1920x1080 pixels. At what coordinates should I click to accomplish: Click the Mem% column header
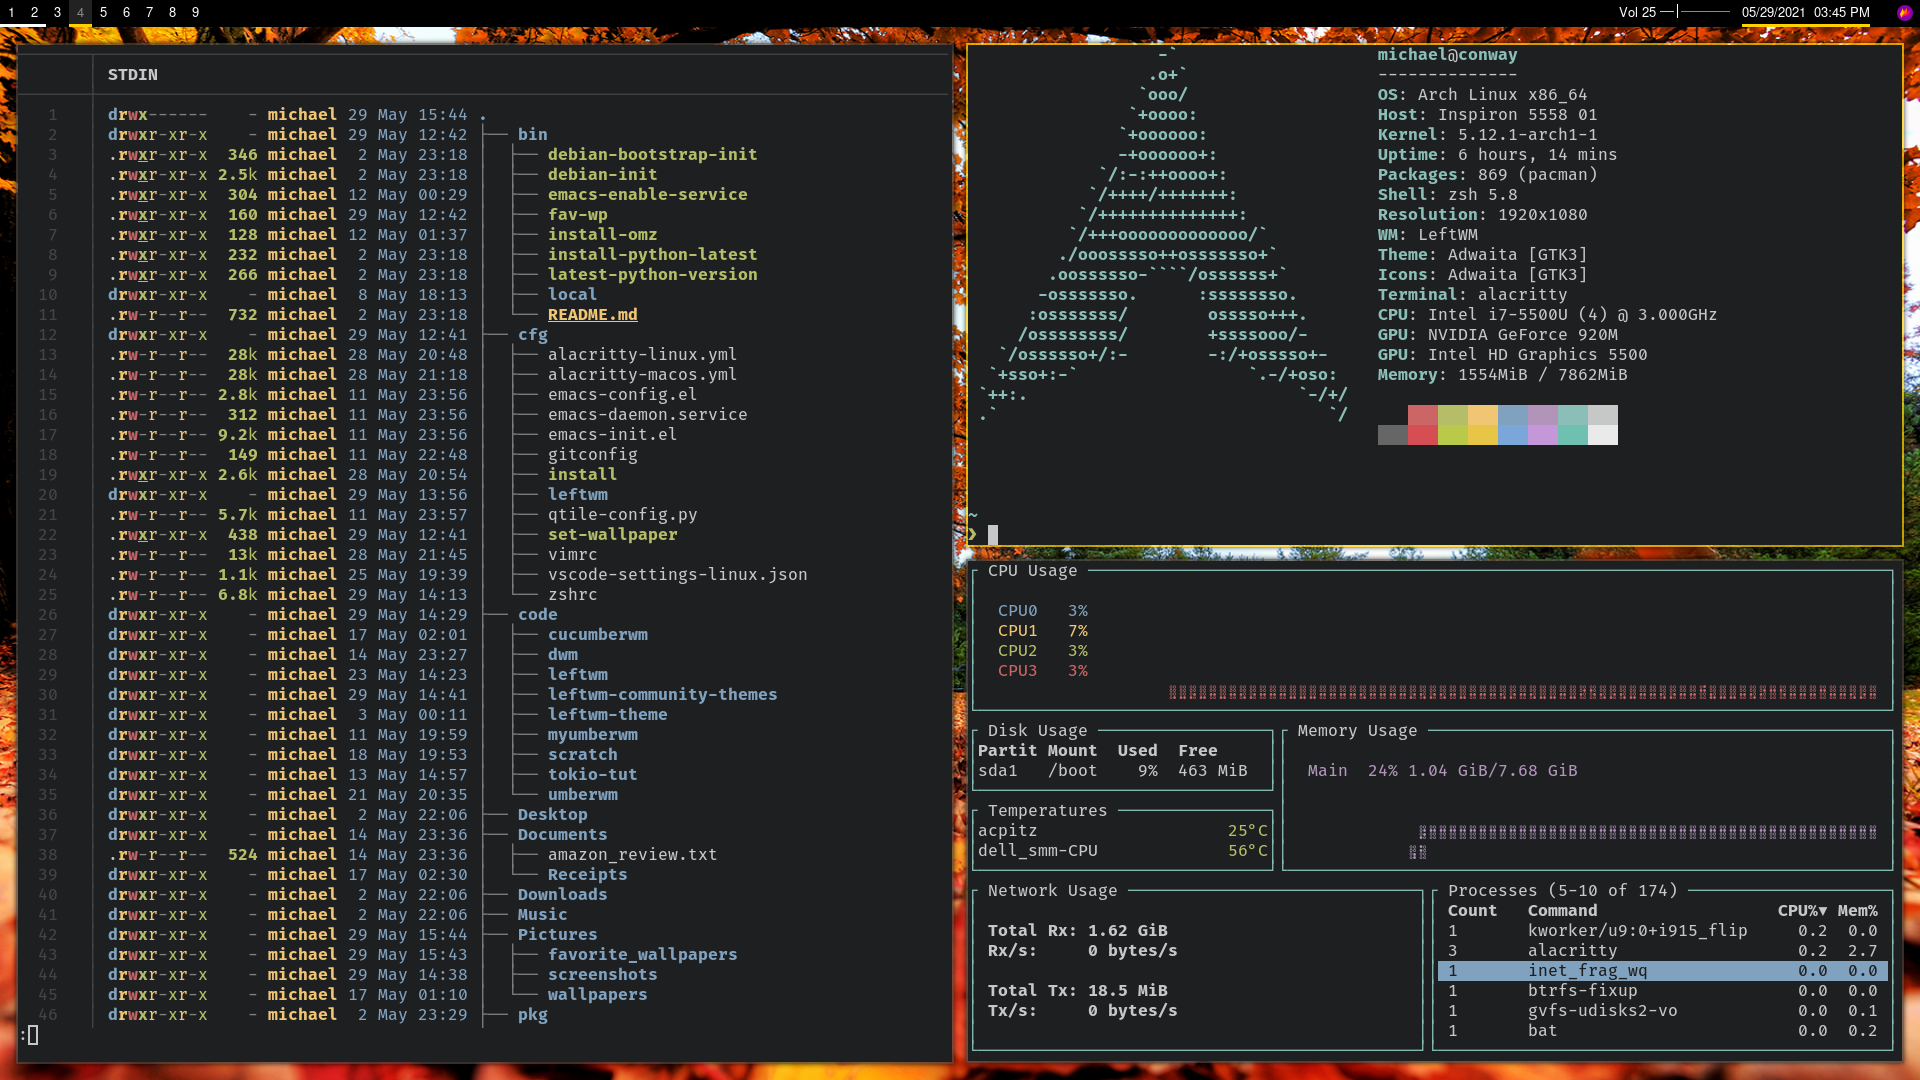[x=1857, y=910]
